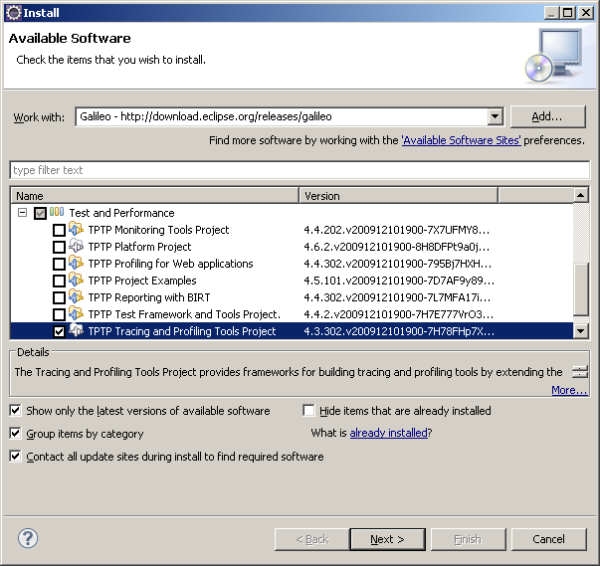
Task: Click the Test and Performance category icon
Action: [57, 212]
